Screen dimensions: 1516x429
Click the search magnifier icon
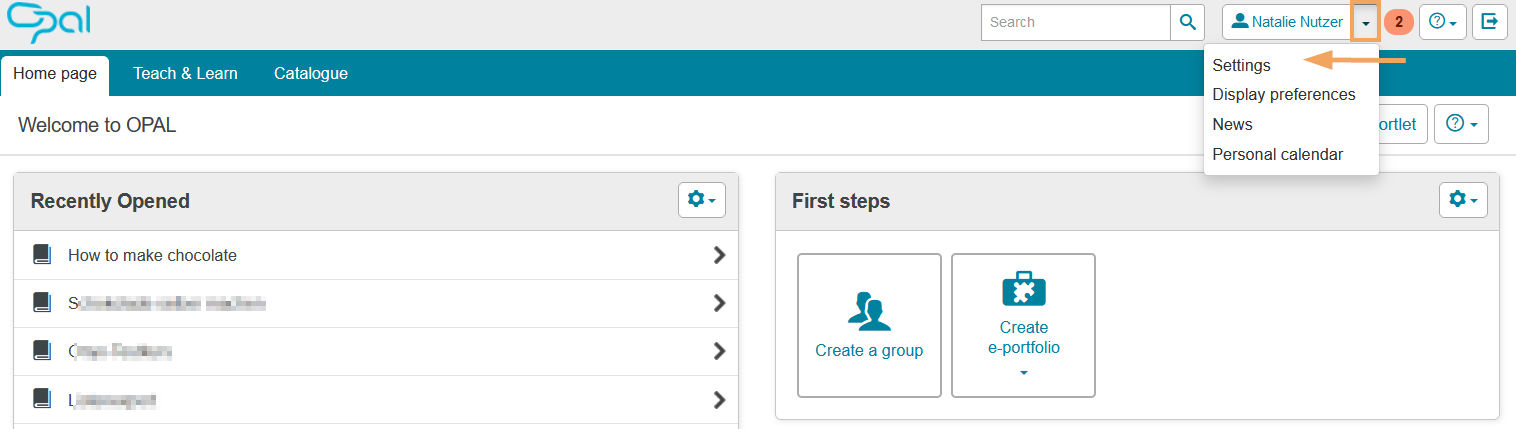pyautogui.click(x=1187, y=22)
